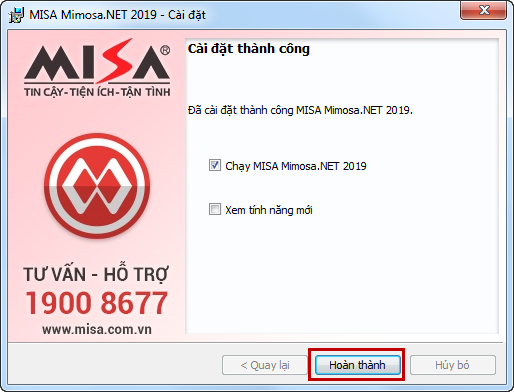Click the round red Mimosa emblem
Image resolution: width=514 pixels, height=392 pixels.
coord(97,186)
